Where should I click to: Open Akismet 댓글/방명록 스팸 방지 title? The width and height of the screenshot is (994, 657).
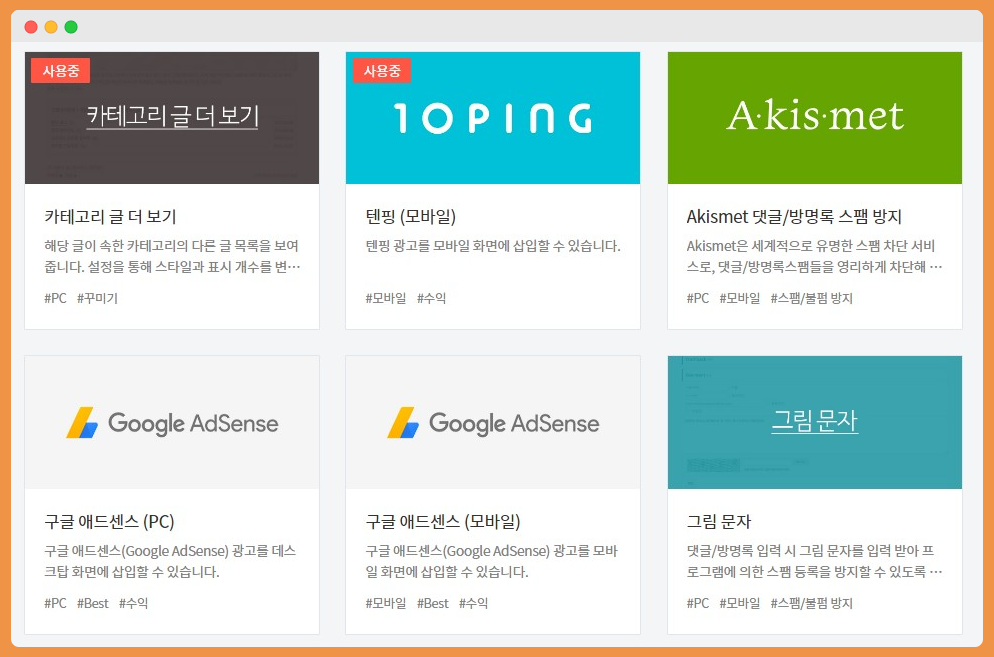point(794,217)
